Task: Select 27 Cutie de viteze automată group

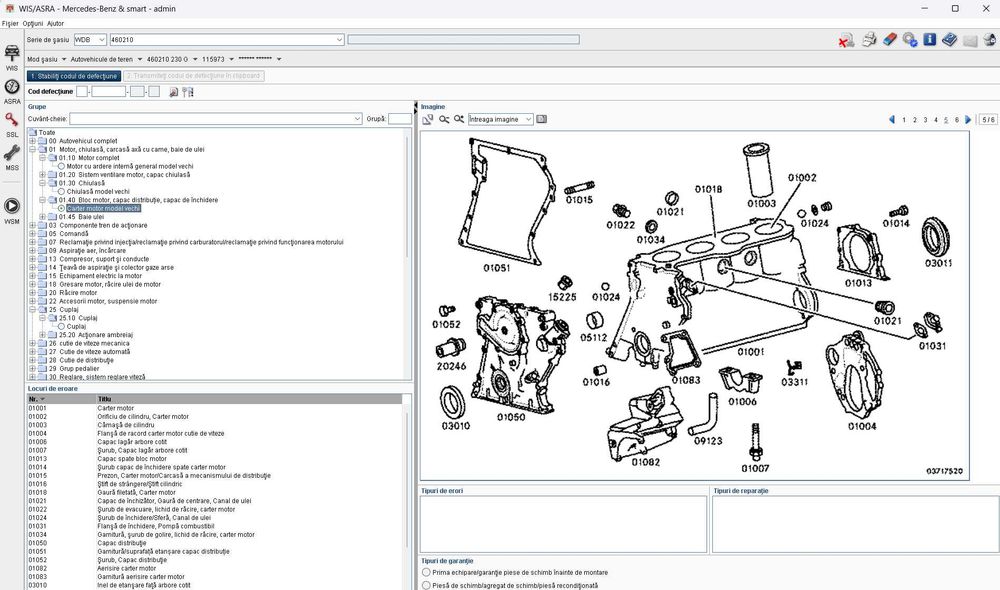Action: click(89, 351)
